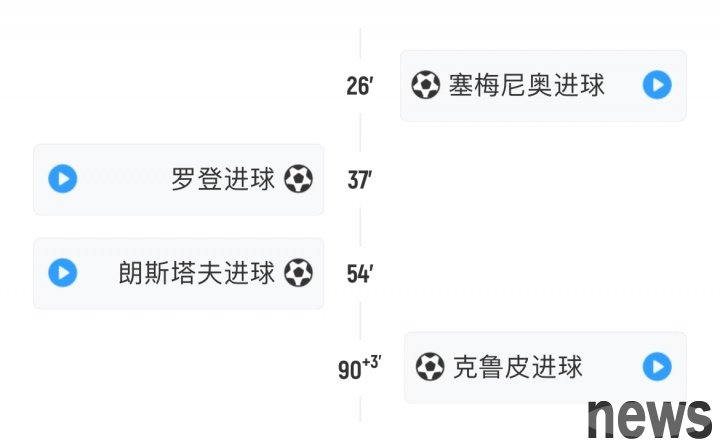This screenshot has width=720, height=444.
Task: Play the 罗登 goal video
Action: [x=63, y=179]
